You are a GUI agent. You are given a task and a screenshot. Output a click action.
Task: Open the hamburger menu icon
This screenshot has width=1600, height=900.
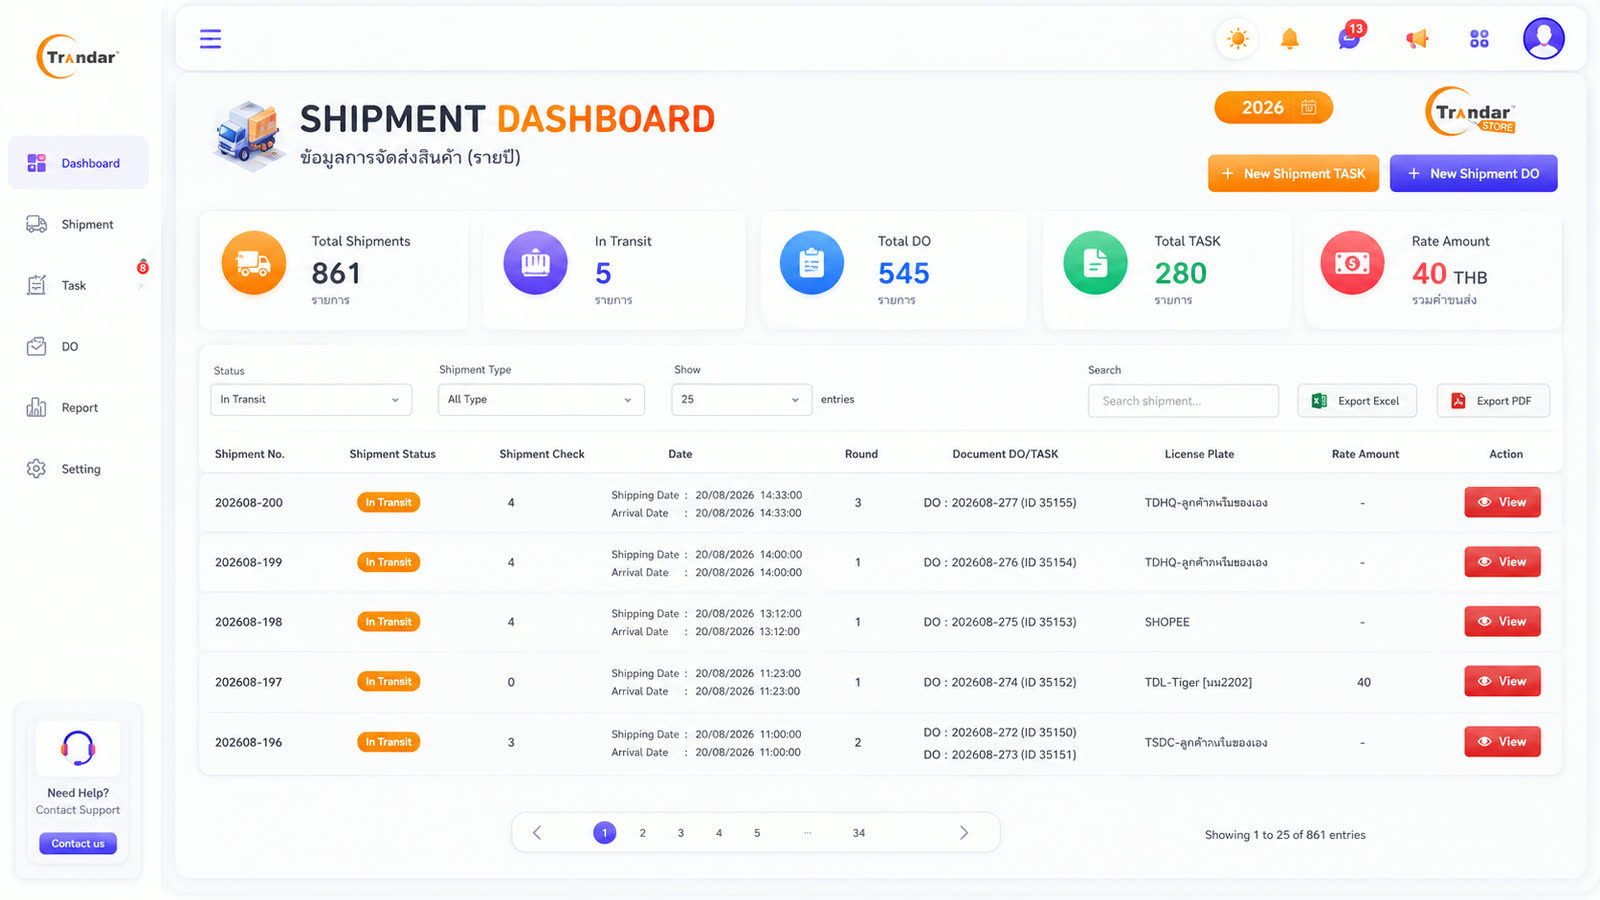pos(210,39)
